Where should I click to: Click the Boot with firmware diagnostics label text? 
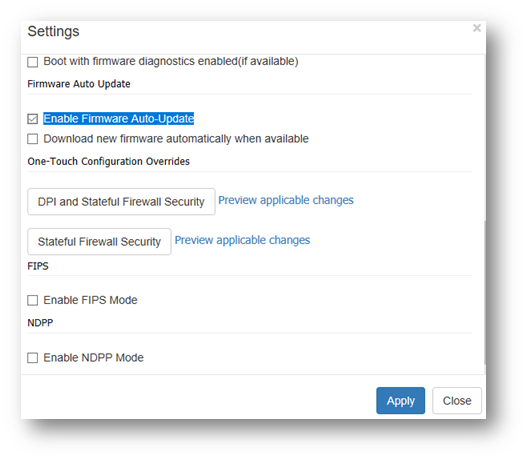pos(171,61)
